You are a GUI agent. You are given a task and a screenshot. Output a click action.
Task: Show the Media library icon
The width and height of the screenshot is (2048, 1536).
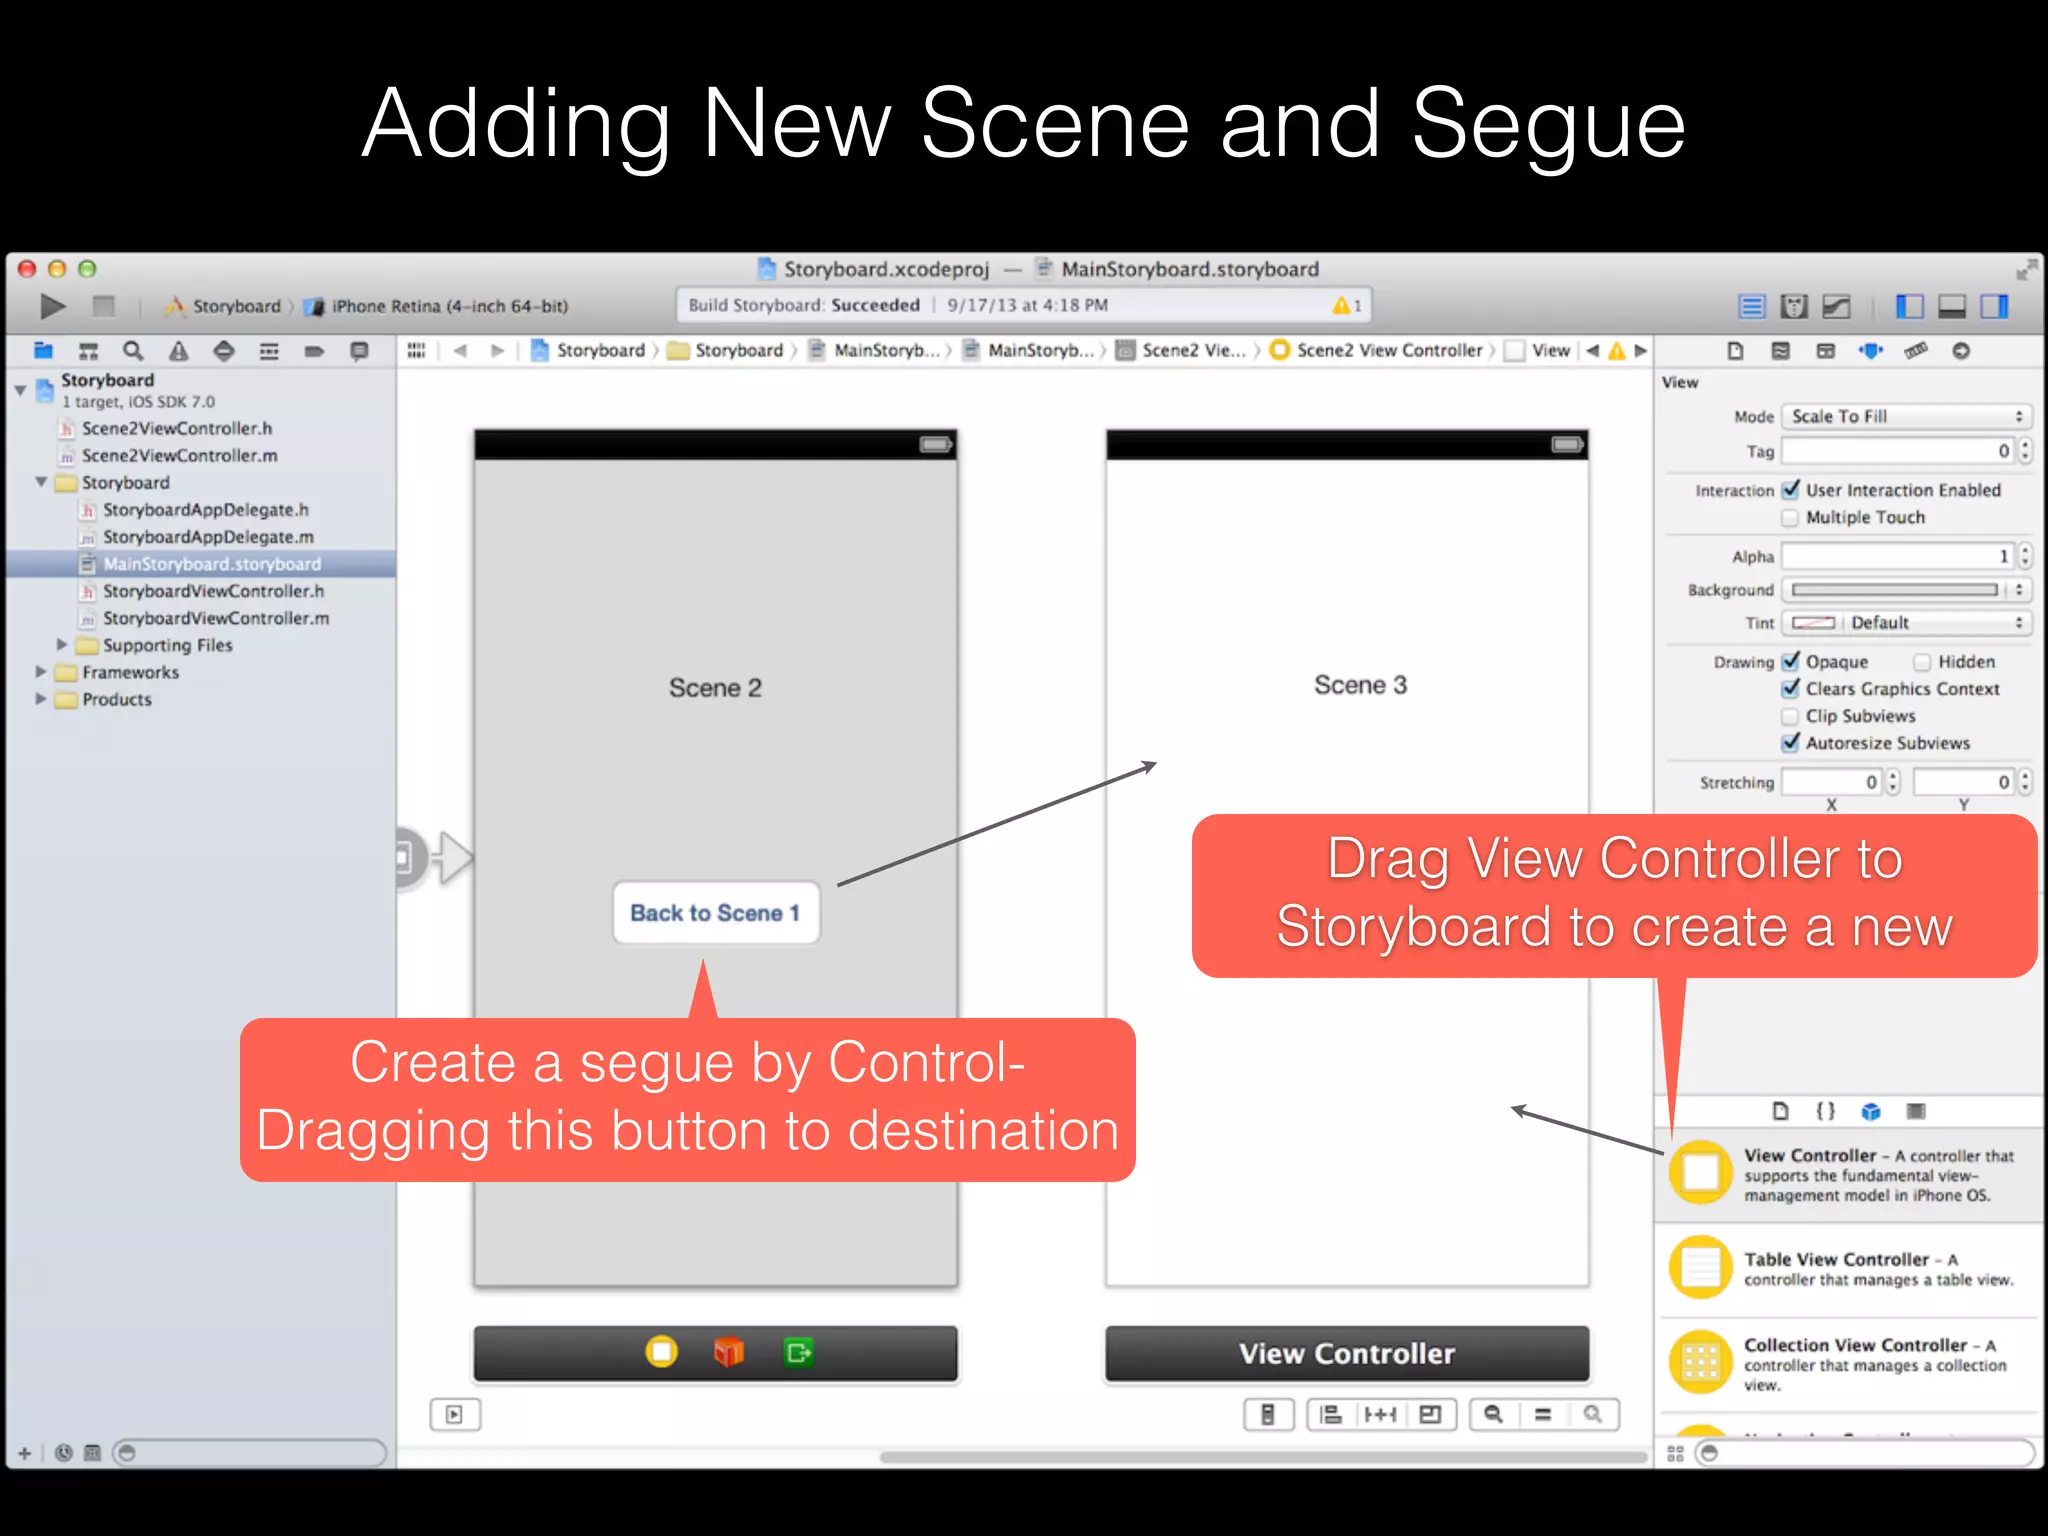tap(1916, 1111)
